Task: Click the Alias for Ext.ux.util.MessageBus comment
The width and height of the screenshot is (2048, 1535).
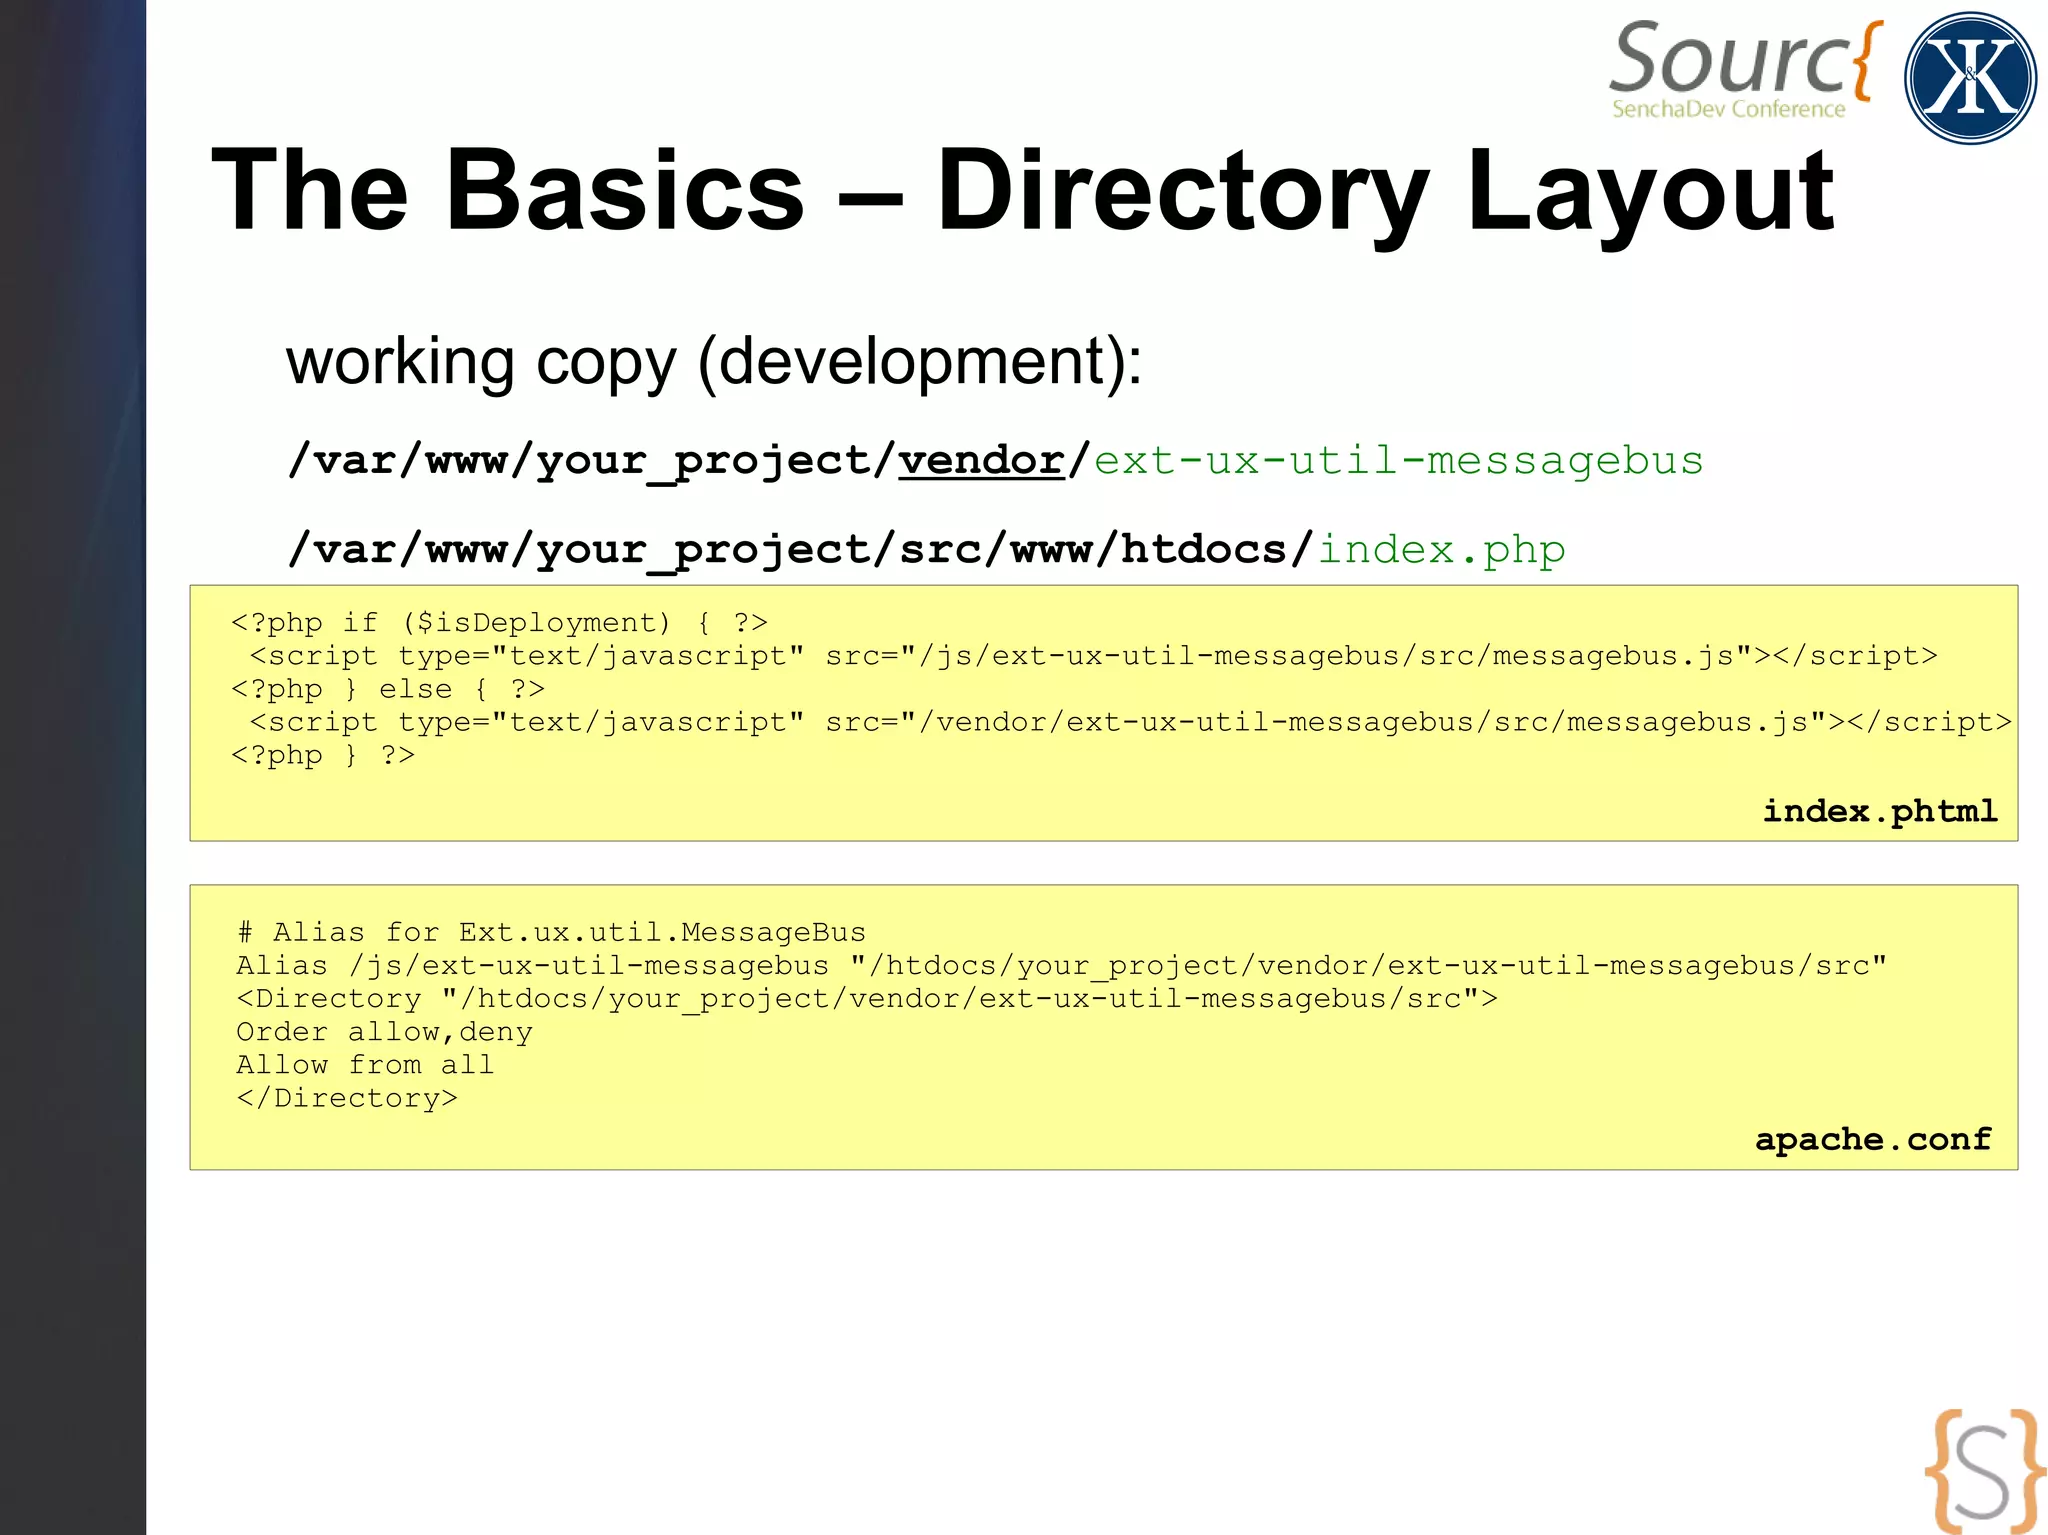Action: coord(551,932)
